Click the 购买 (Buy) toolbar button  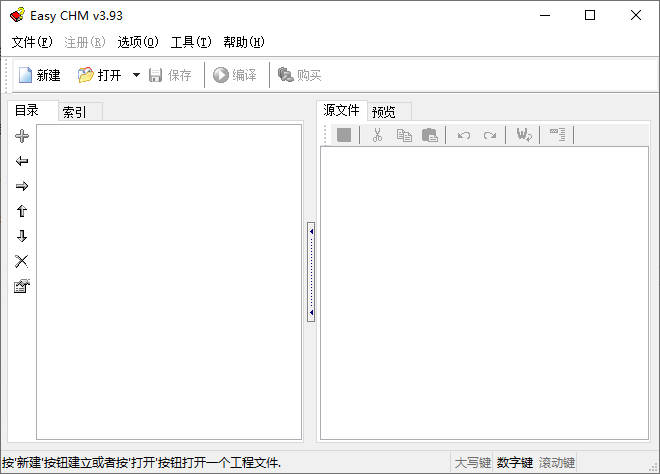[299, 76]
